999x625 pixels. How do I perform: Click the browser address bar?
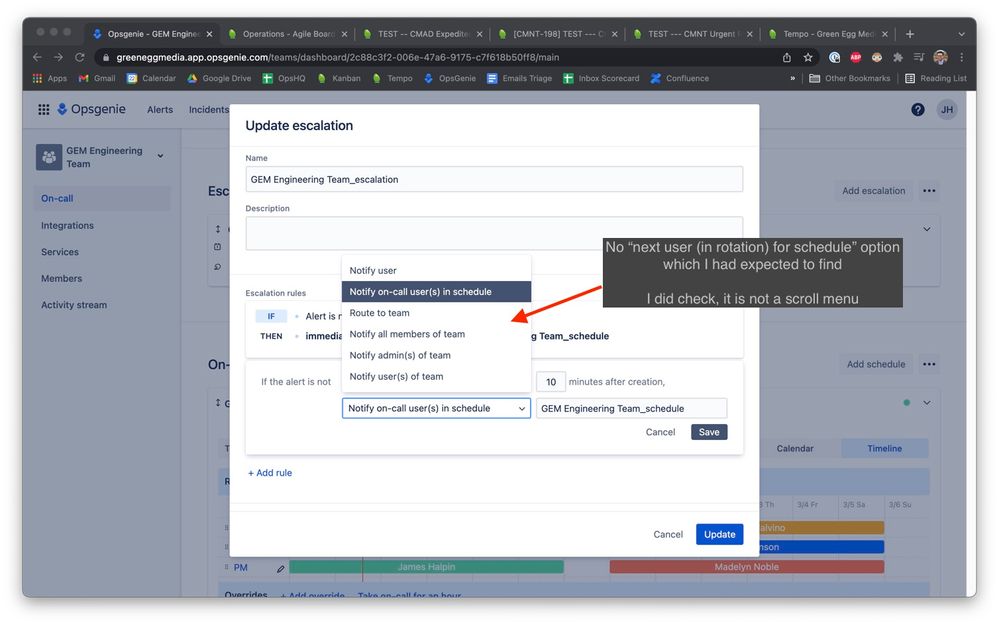[440, 57]
